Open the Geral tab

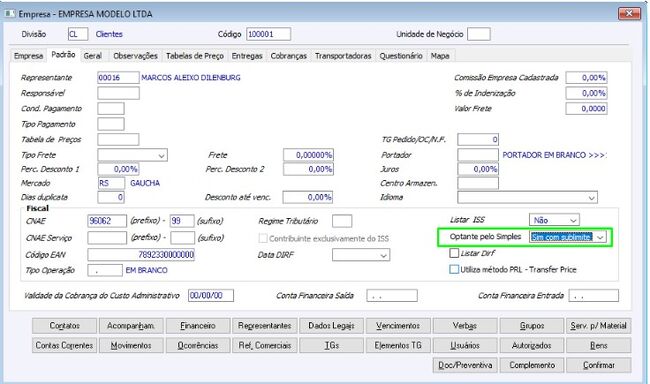pyautogui.click(x=92, y=56)
